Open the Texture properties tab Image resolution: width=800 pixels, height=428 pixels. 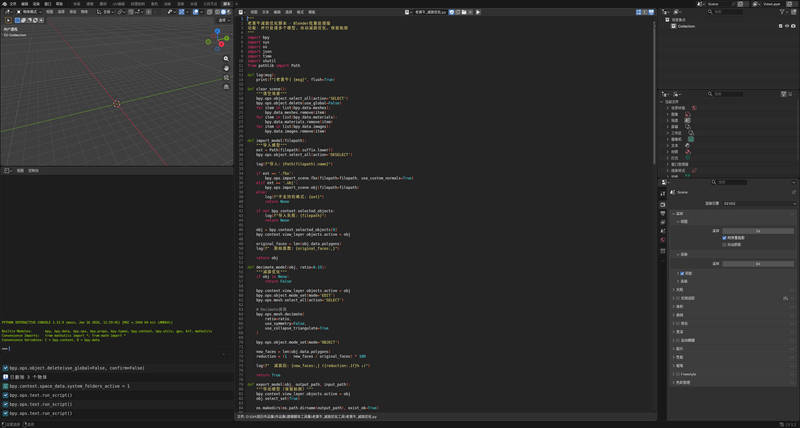(662, 251)
